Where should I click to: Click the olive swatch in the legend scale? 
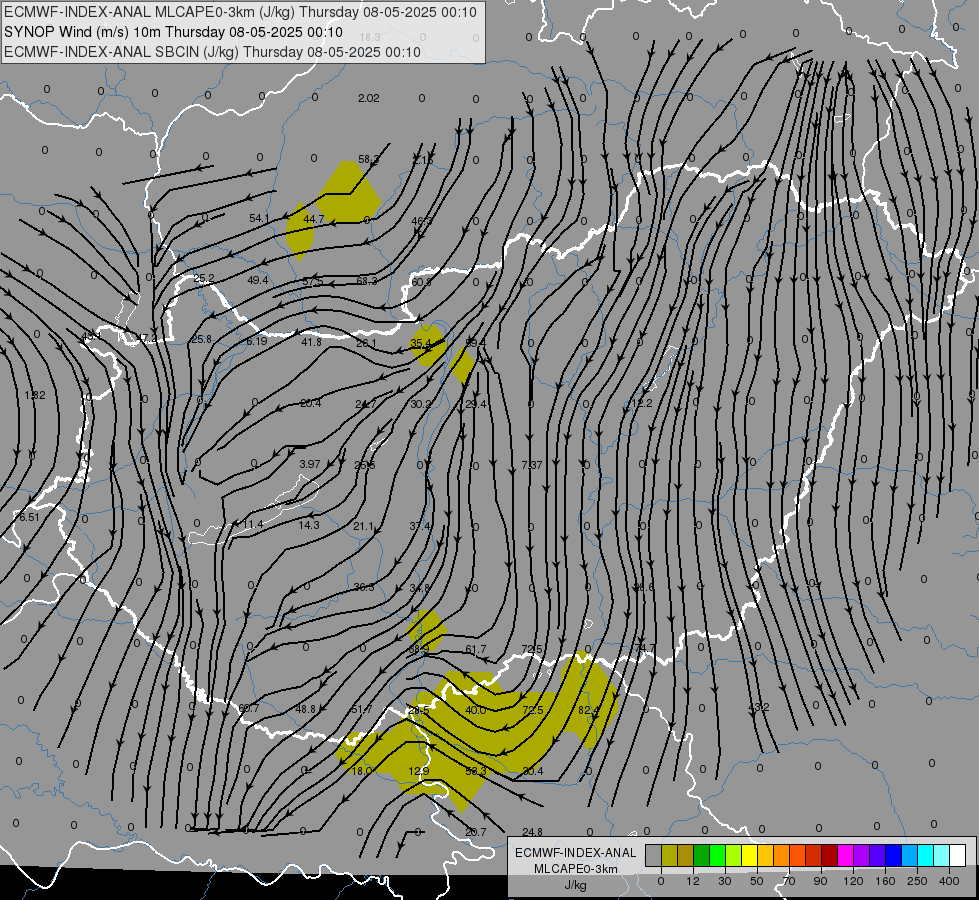click(x=669, y=855)
